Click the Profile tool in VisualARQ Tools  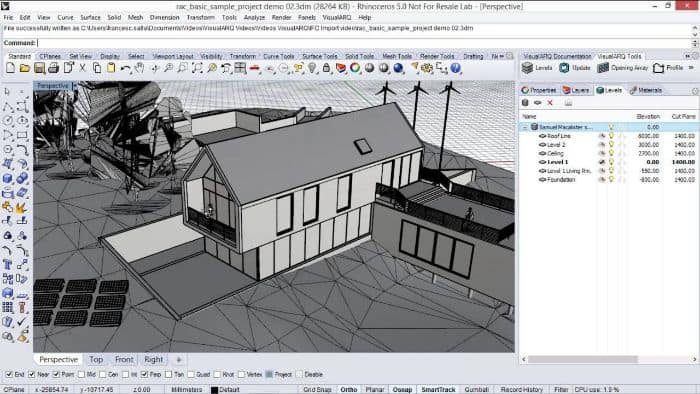point(668,68)
